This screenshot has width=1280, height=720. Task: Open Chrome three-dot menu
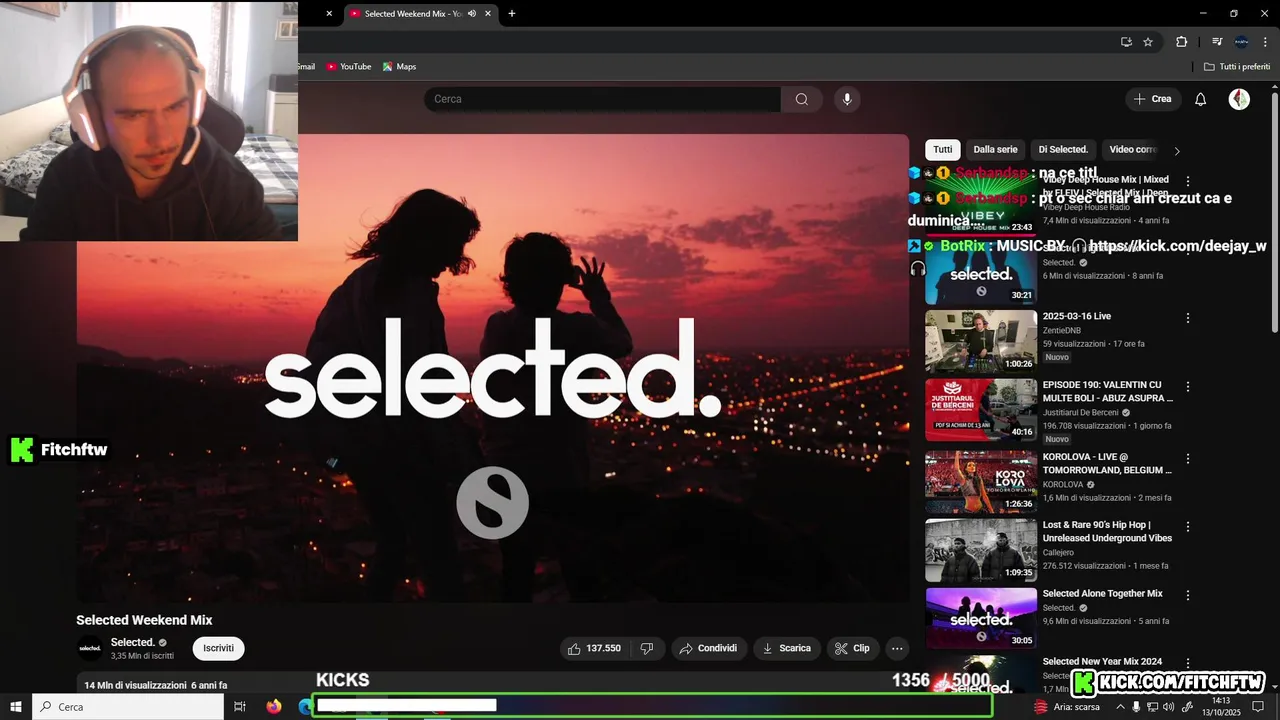click(x=1265, y=42)
